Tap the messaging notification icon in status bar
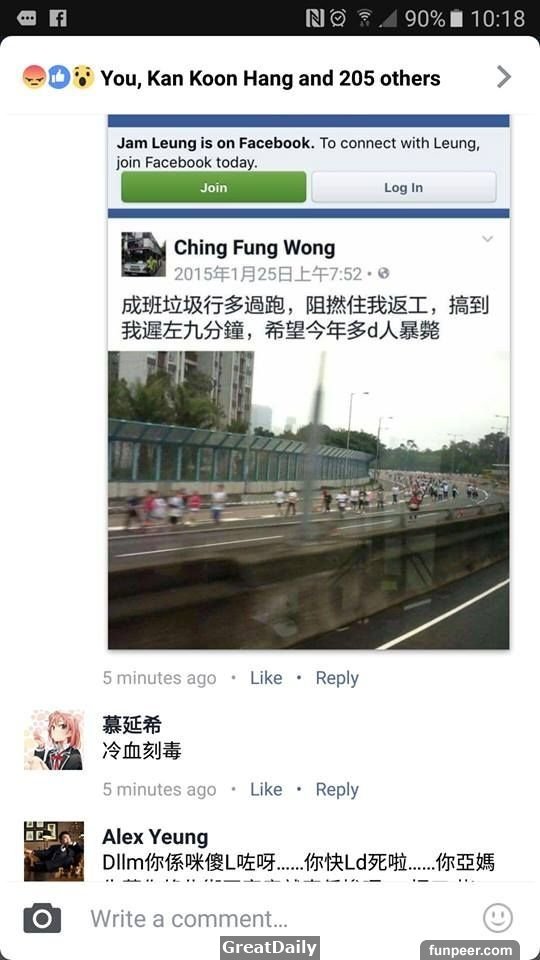The width and height of the screenshot is (540, 960). (x=26, y=18)
